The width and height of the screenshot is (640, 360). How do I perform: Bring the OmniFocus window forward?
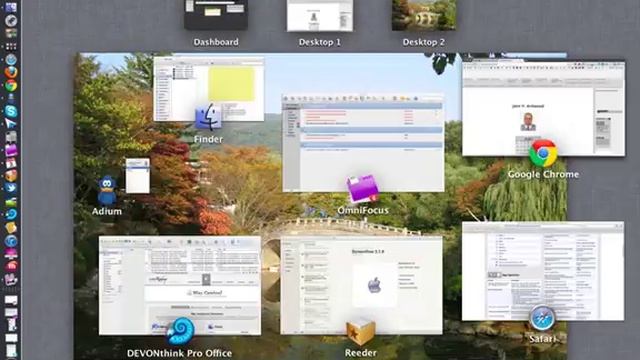pos(363,143)
